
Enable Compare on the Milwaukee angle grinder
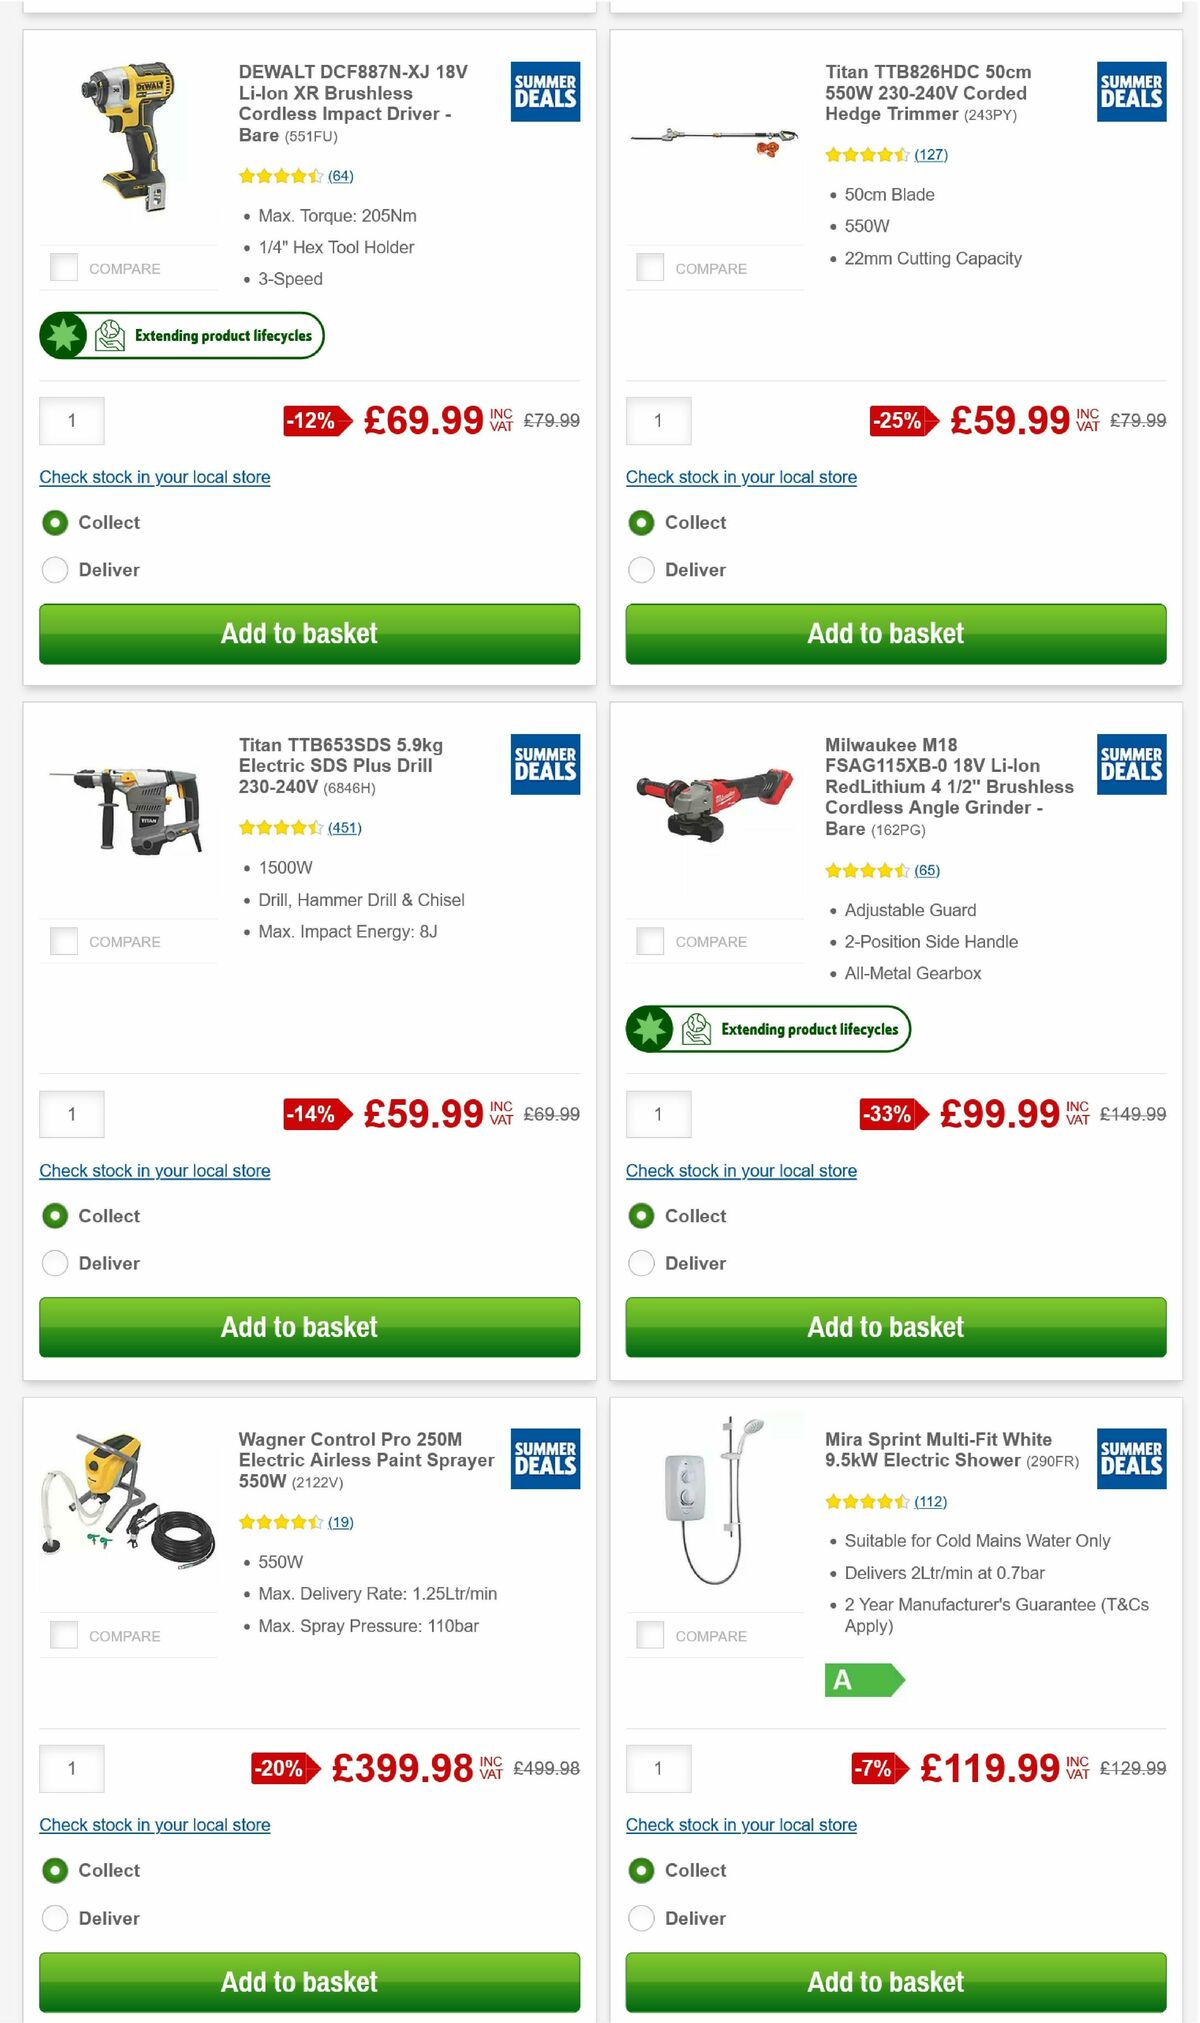[649, 940]
